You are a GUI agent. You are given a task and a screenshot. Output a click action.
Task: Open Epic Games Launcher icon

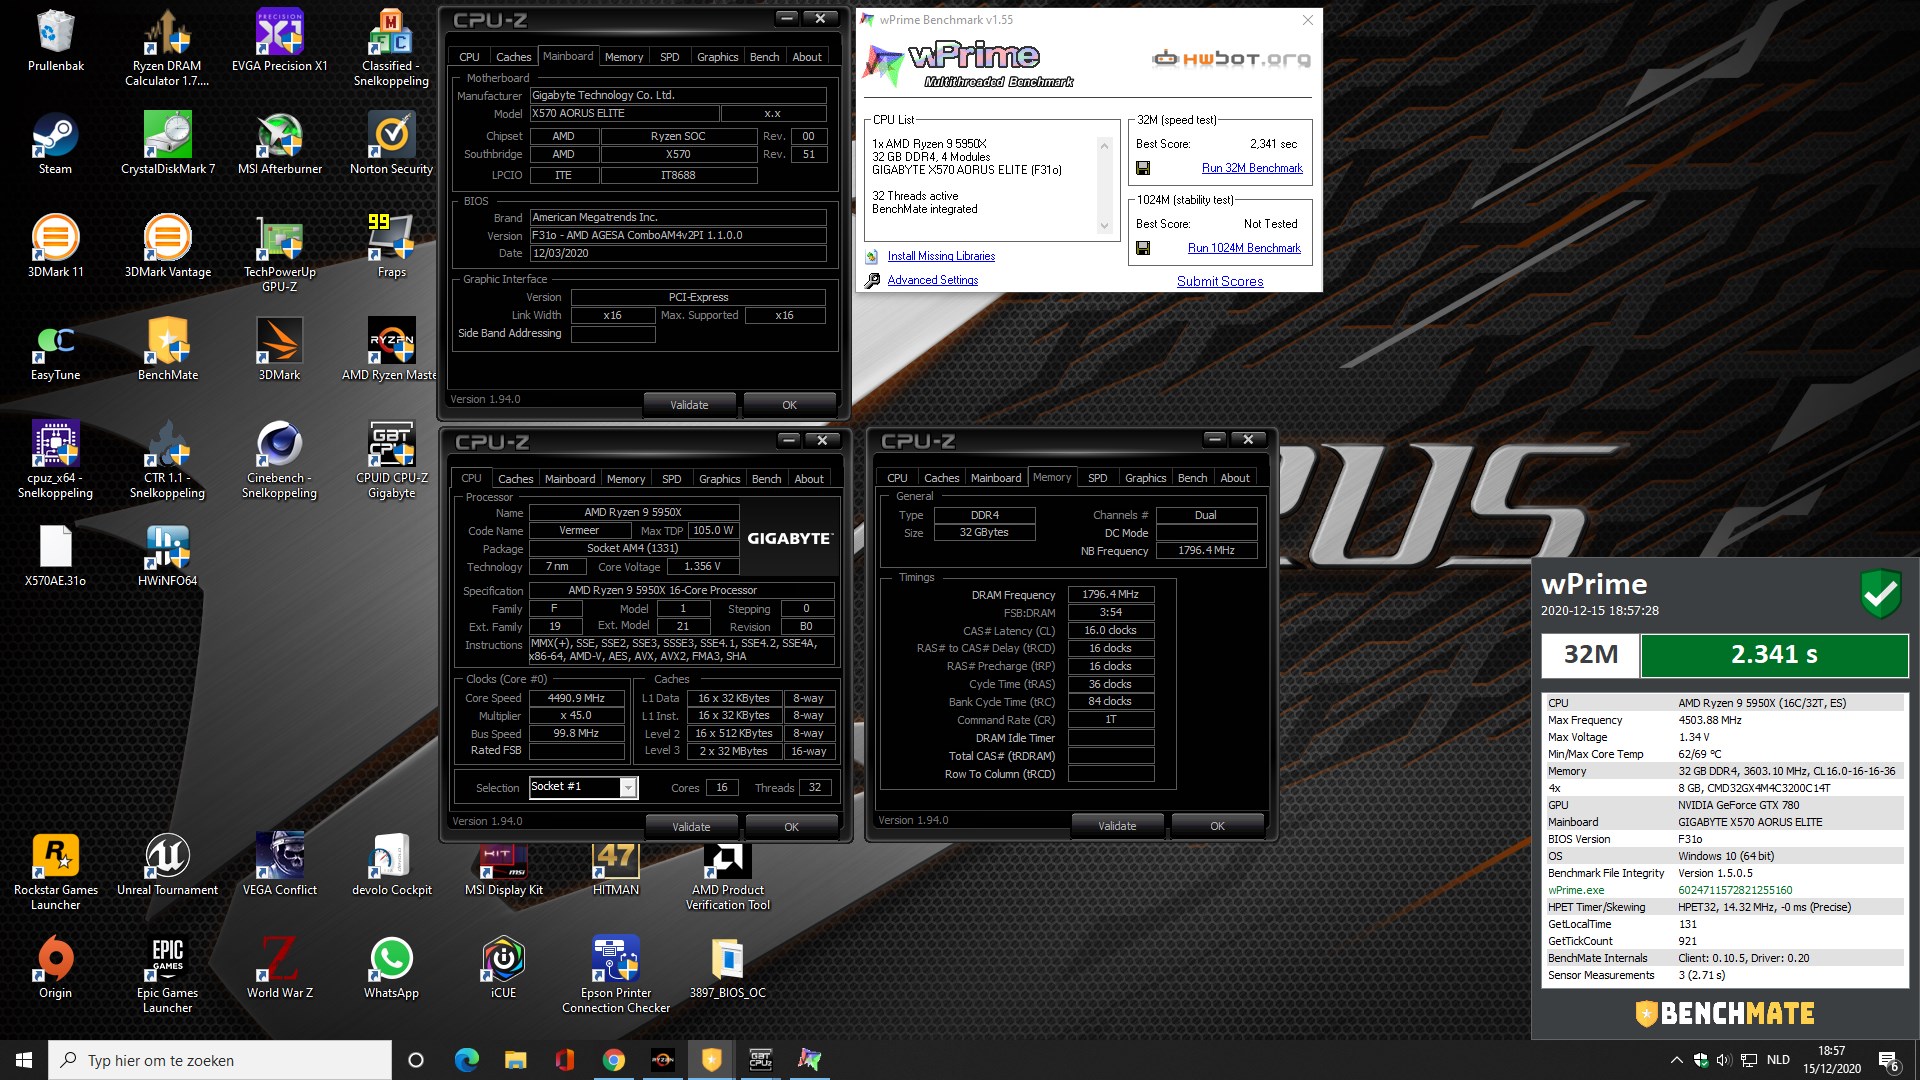[167, 975]
